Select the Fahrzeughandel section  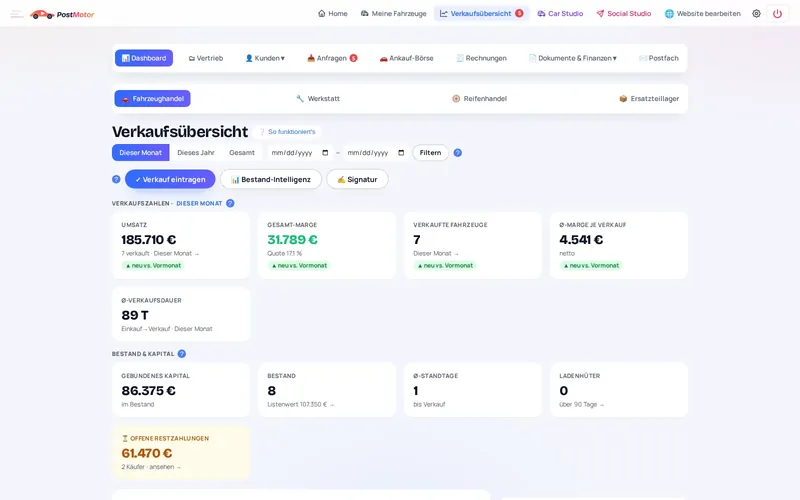click(x=153, y=98)
